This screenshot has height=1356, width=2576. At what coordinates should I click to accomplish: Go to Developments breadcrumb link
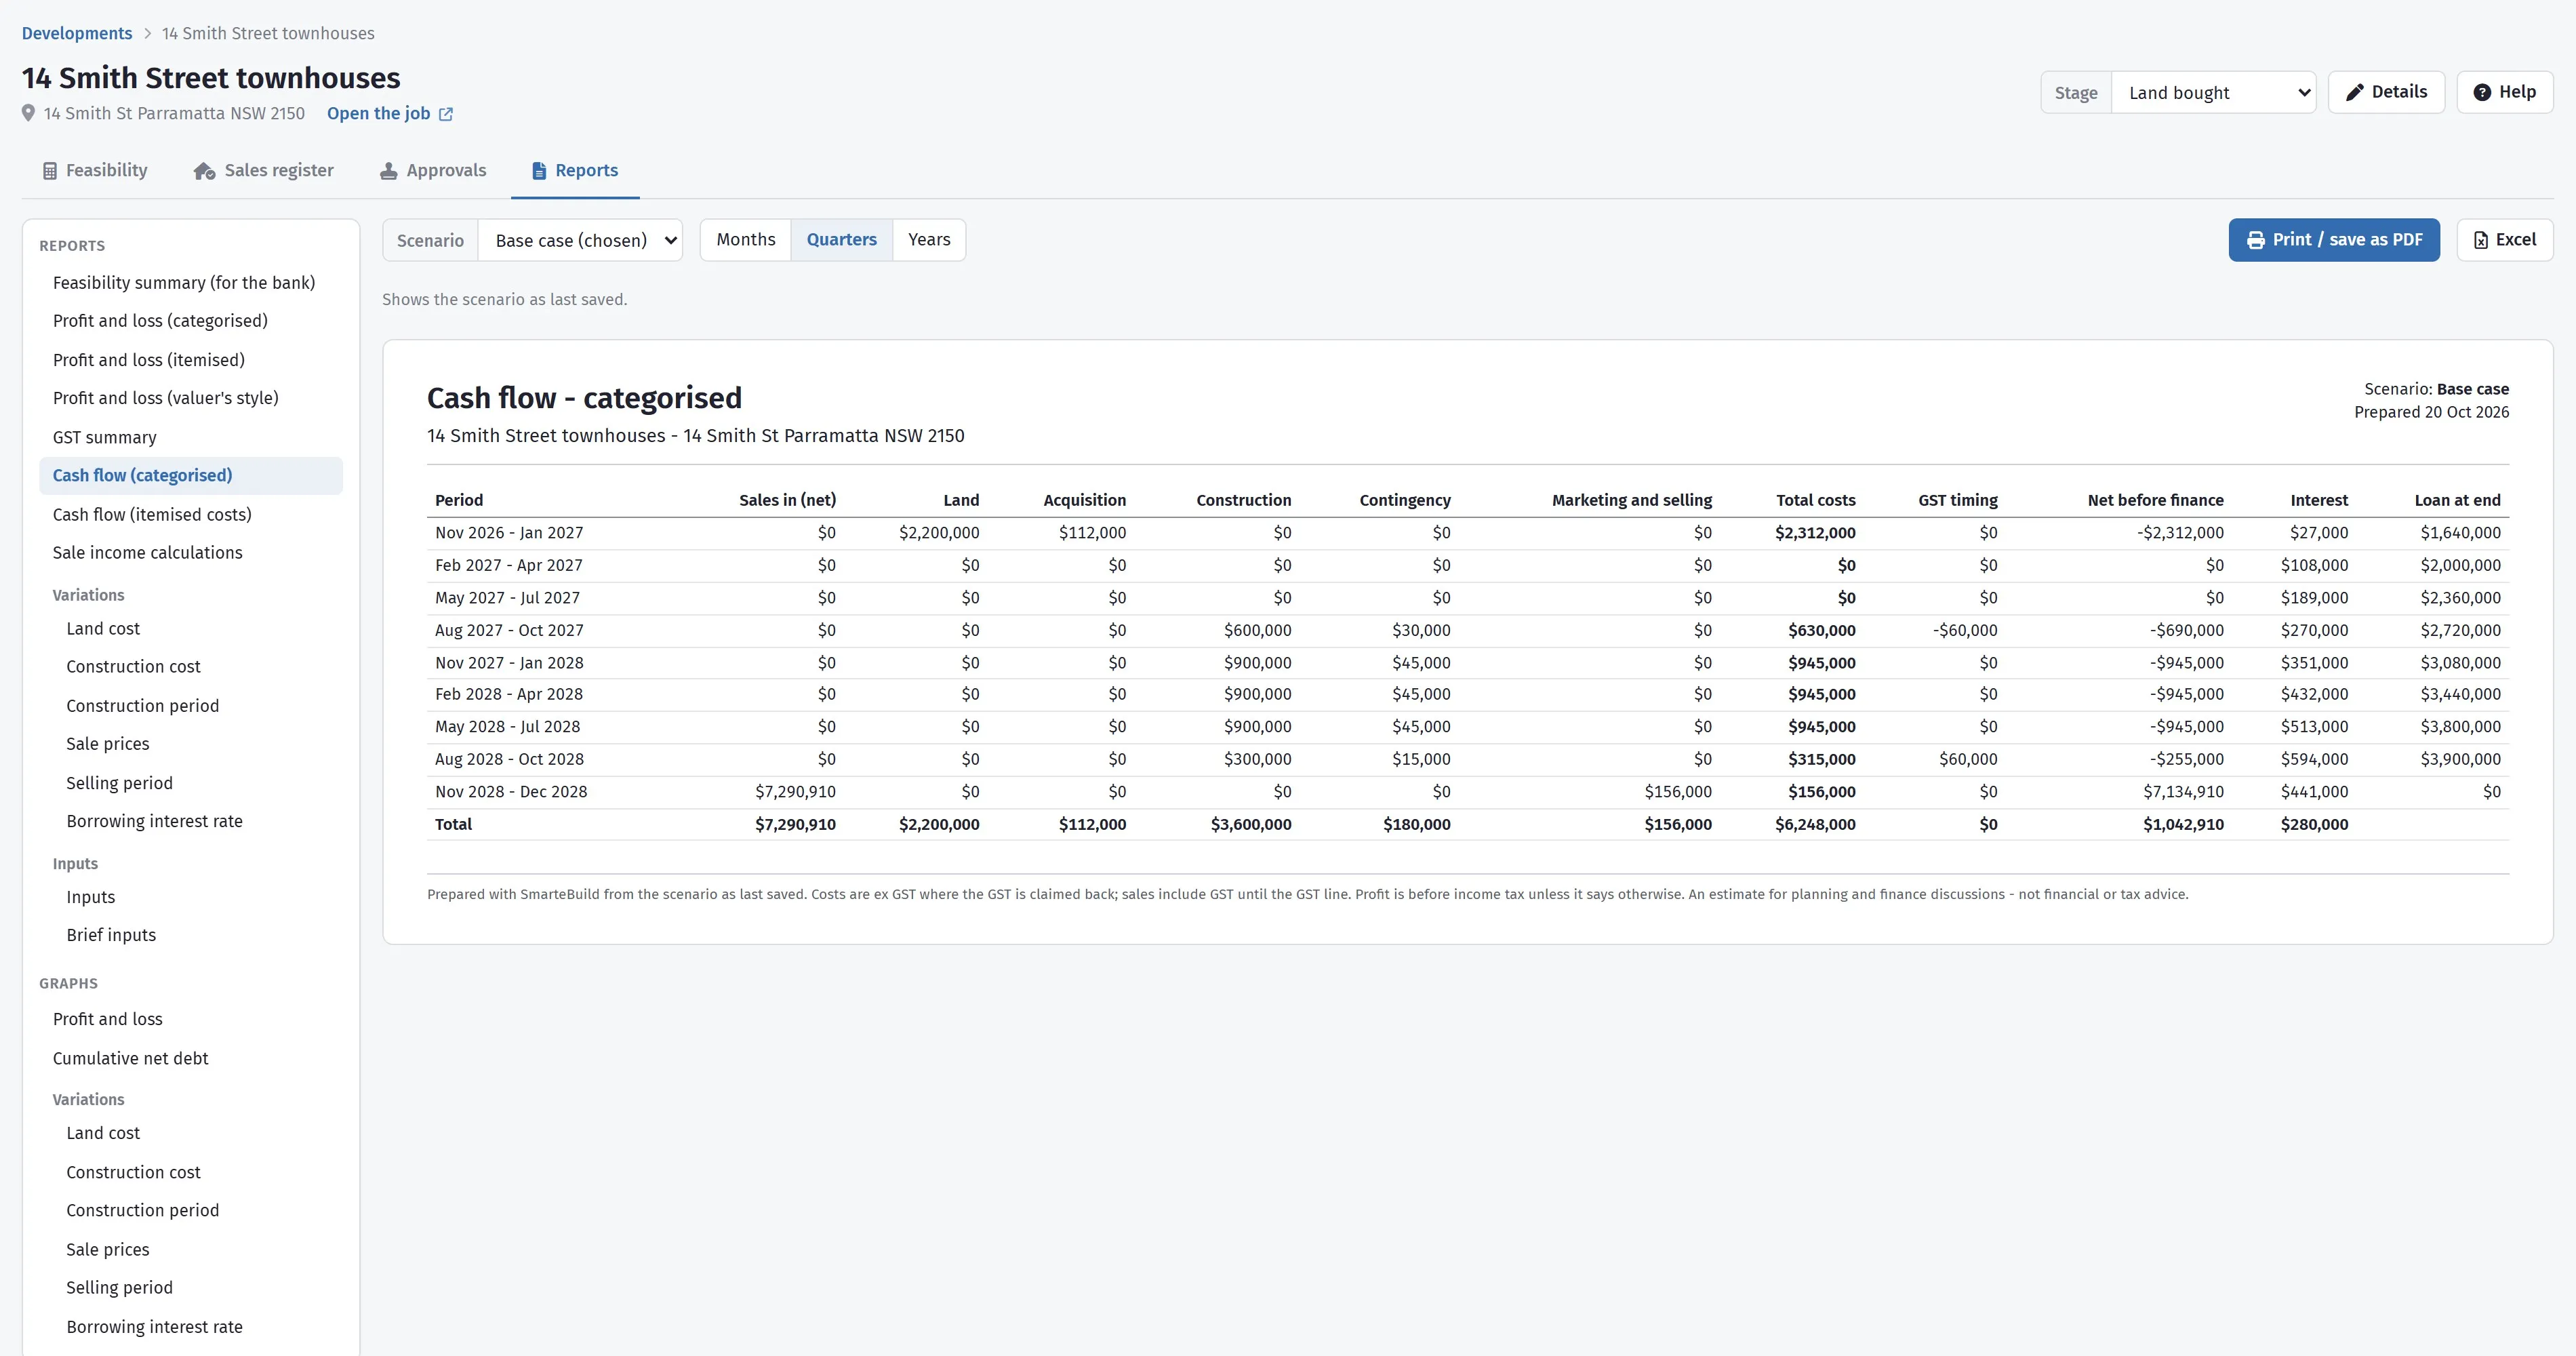(77, 33)
